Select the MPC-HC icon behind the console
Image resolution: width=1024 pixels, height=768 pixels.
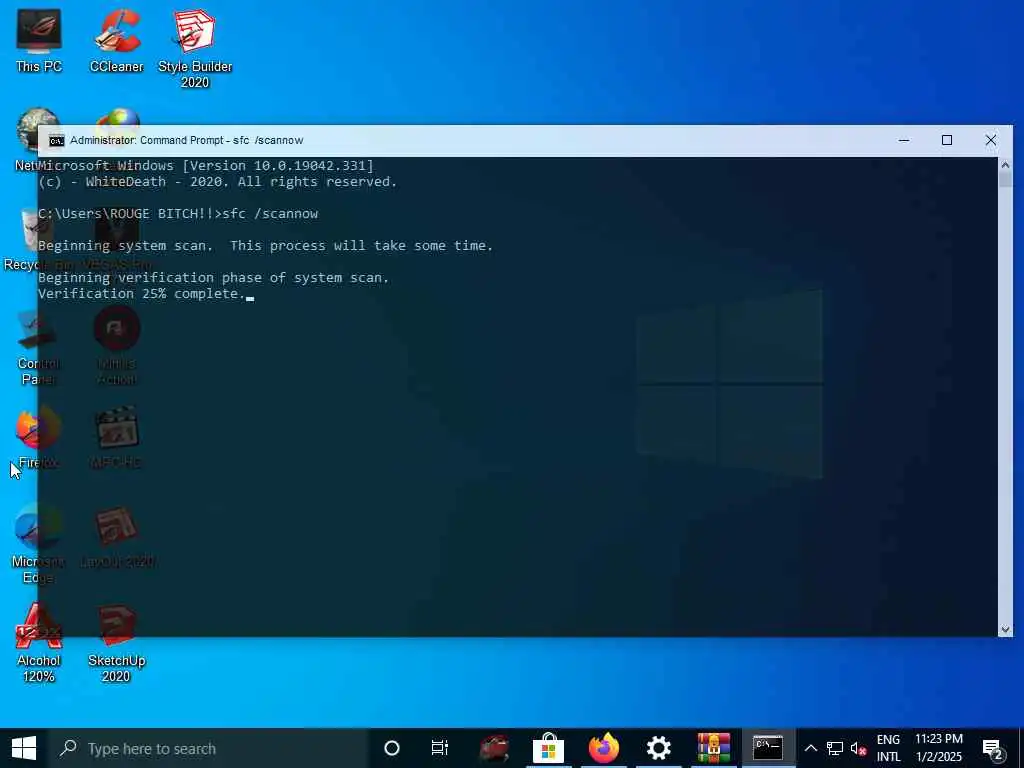pos(116,436)
